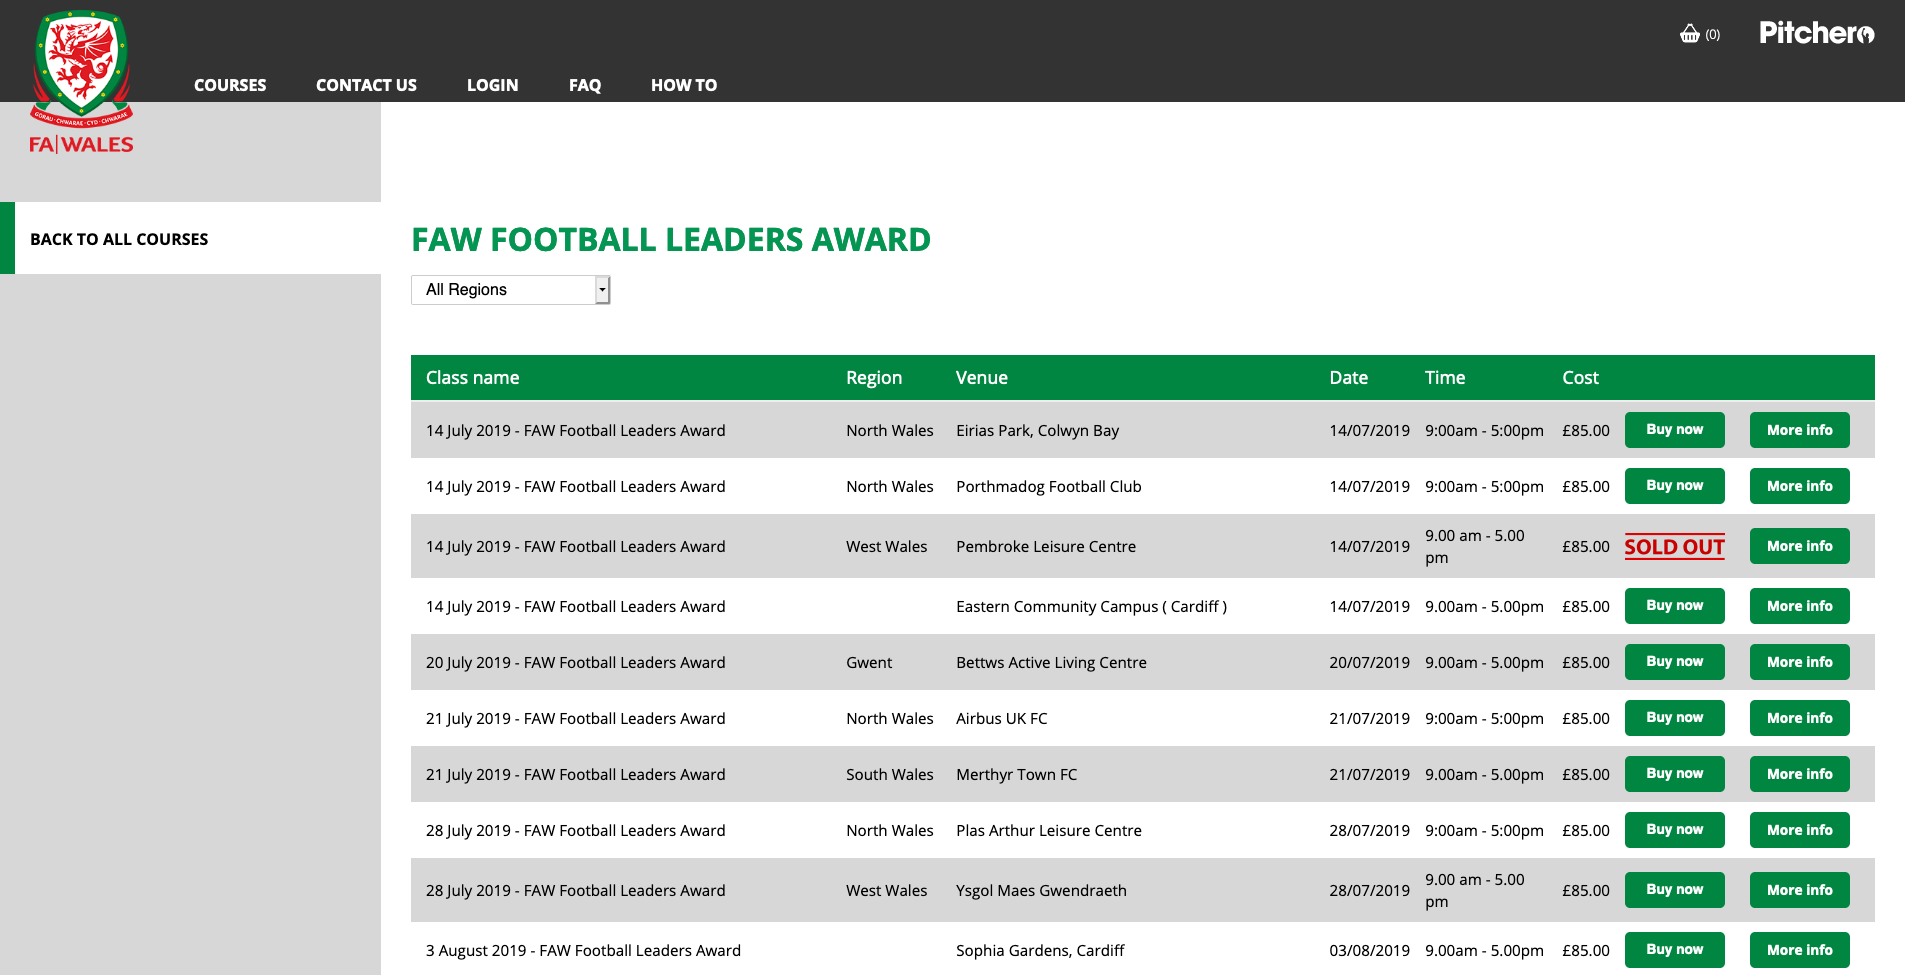Buy the Eirias Park, Colwyn Bay course
Image resolution: width=1905 pixels, height=975 pixels.
point(1674,430)
